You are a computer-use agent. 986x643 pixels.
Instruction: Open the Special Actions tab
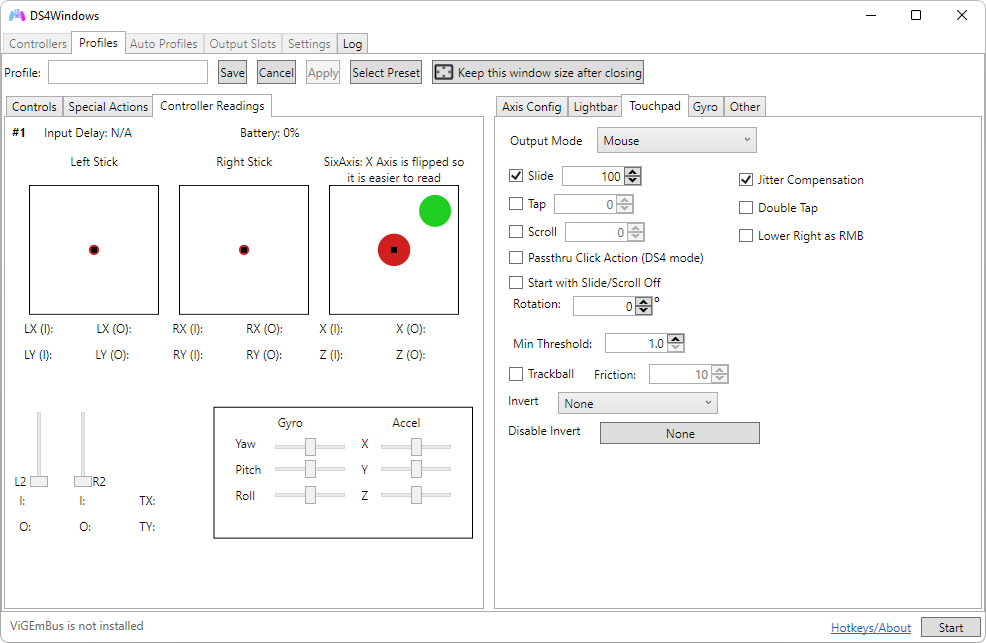point(108,107)
